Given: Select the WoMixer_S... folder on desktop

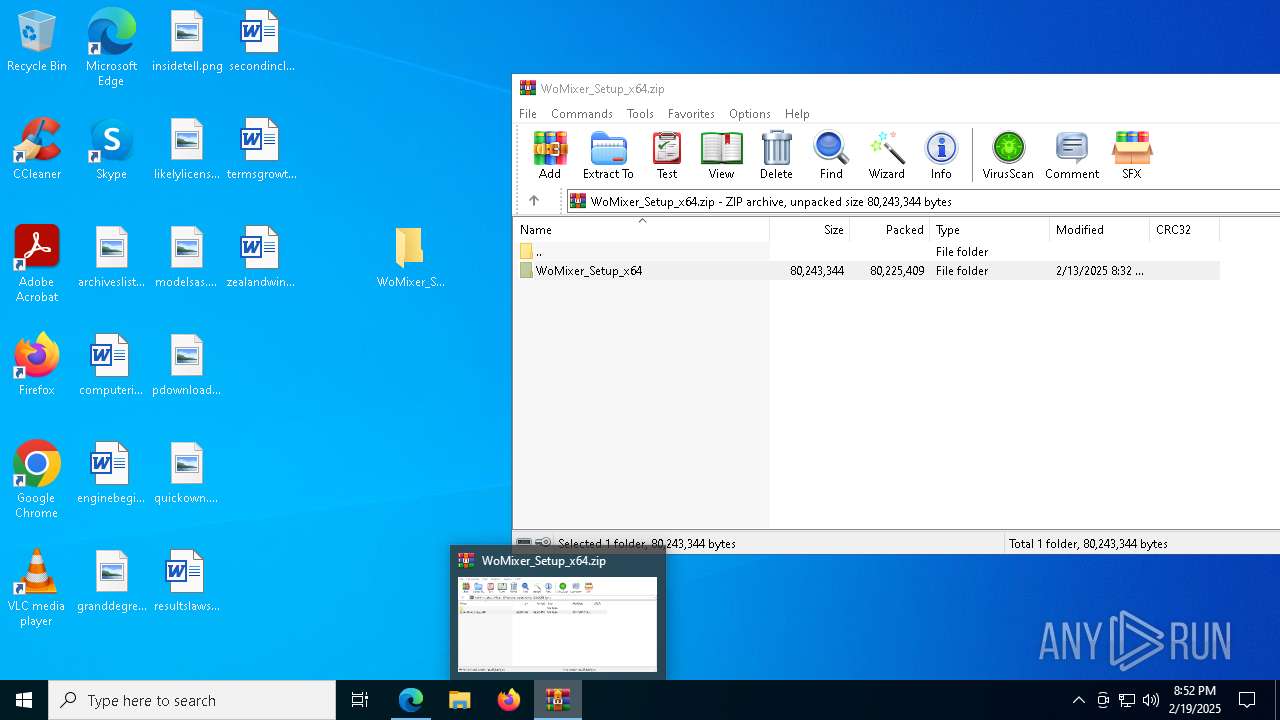Looking at the screenshot, I should 410,258.
